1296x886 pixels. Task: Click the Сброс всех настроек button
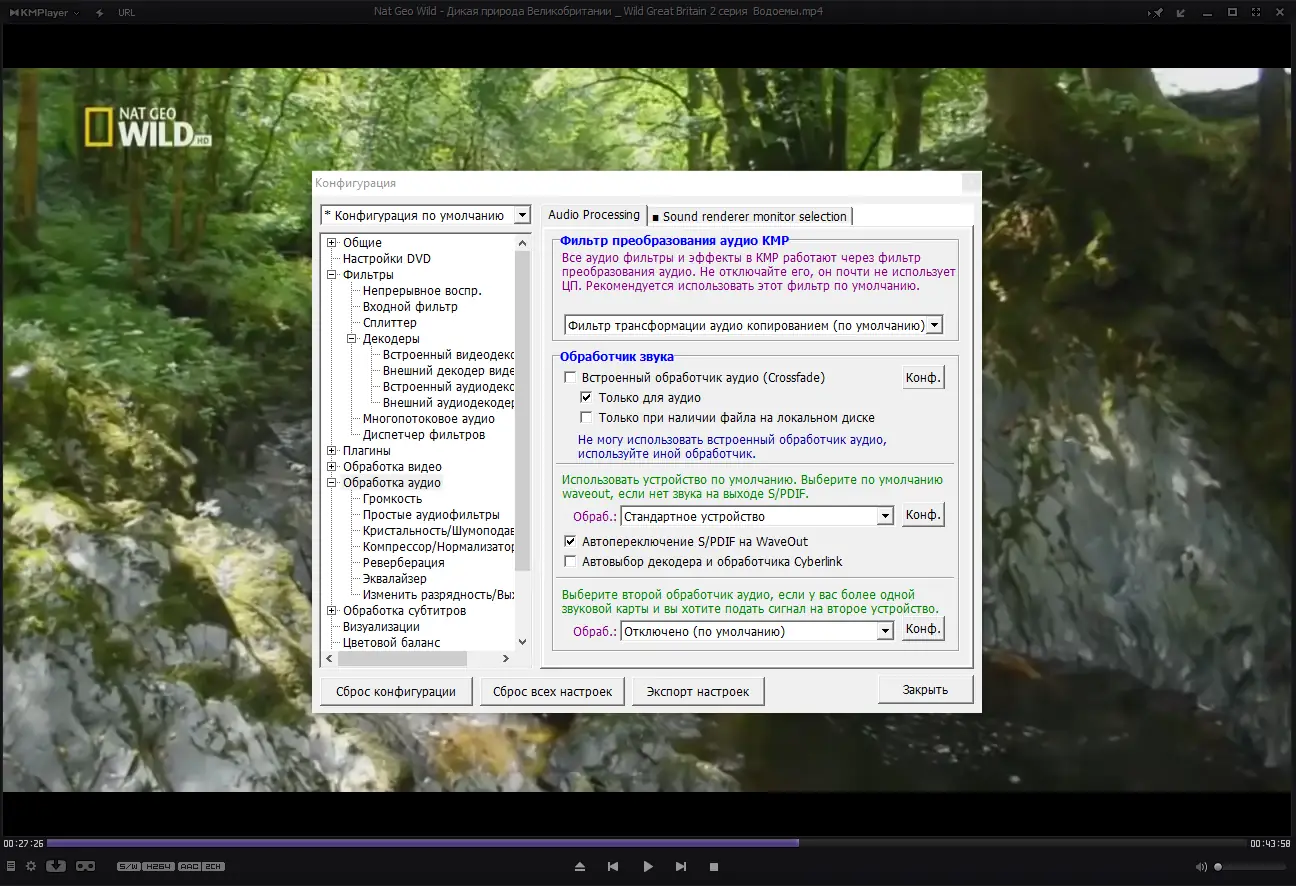[553, 691]
